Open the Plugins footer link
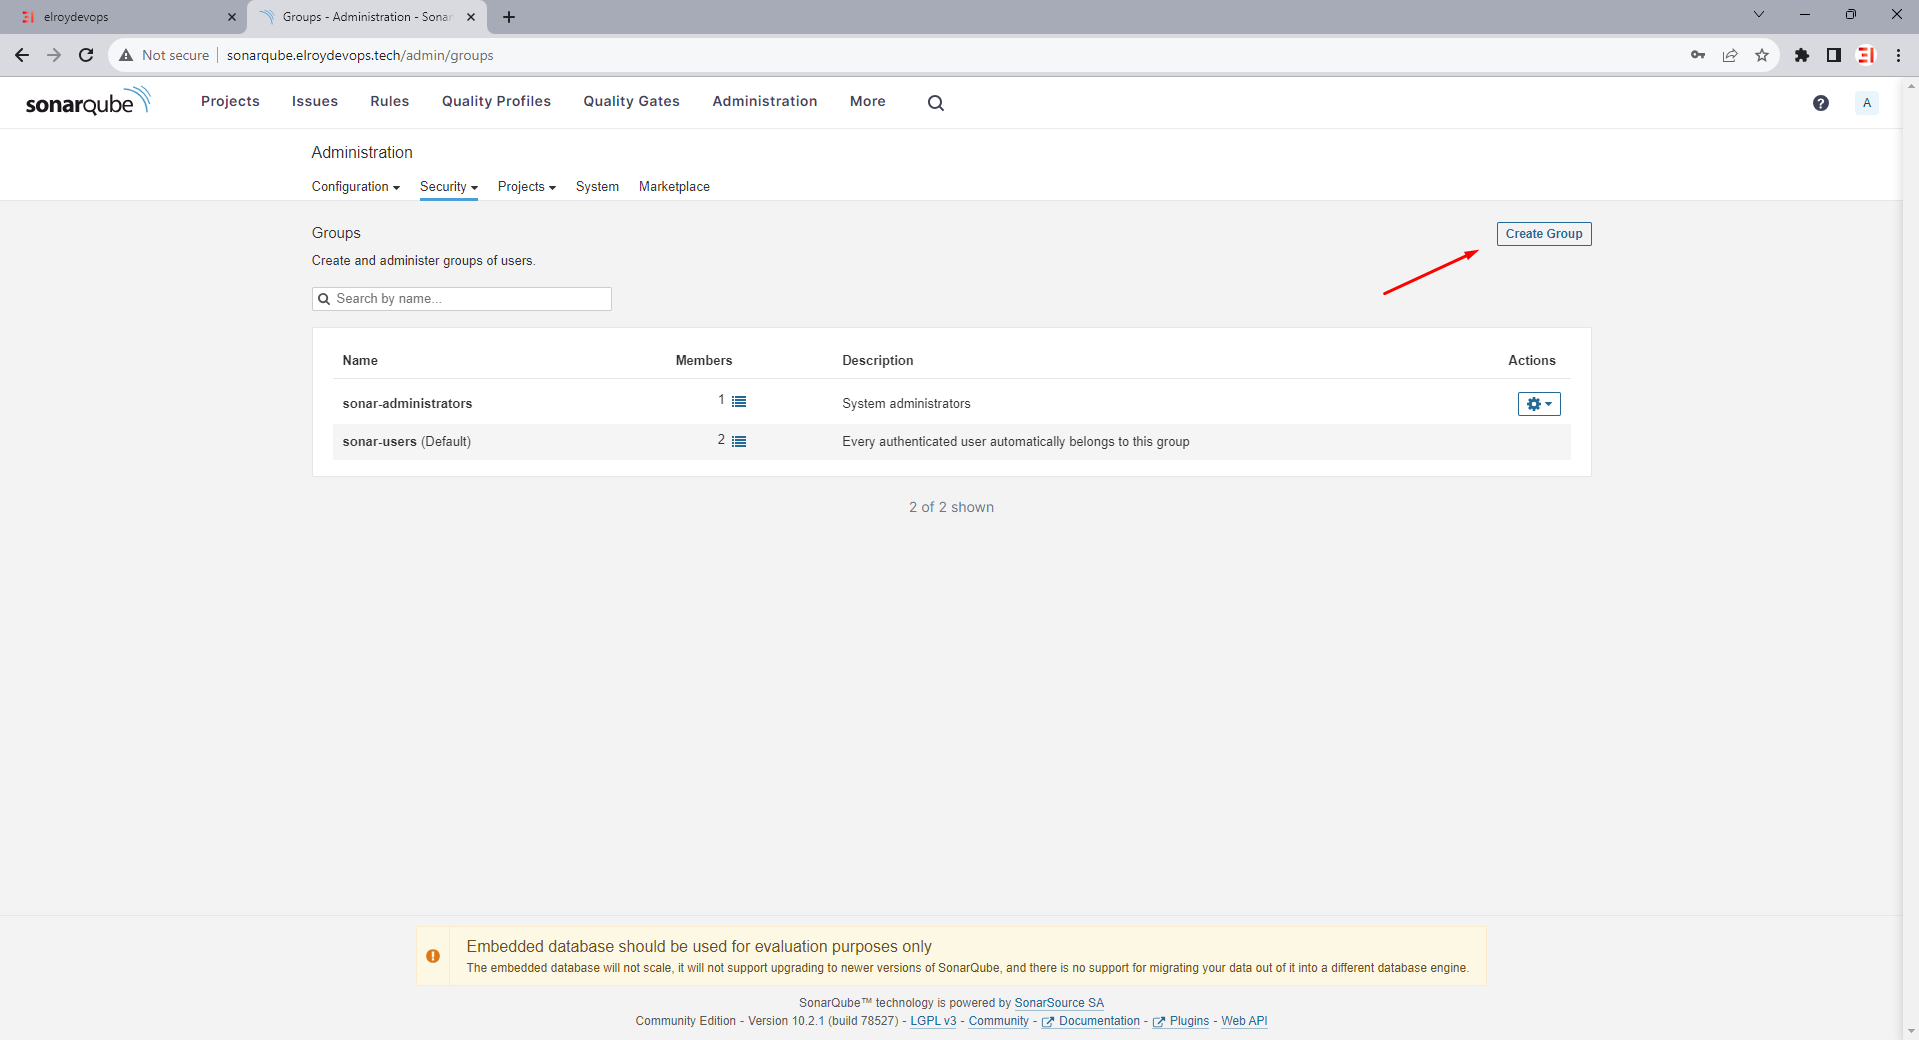This screenshot has height=1040, width=1919. pyautogui.click(x=1180, y=1021)
